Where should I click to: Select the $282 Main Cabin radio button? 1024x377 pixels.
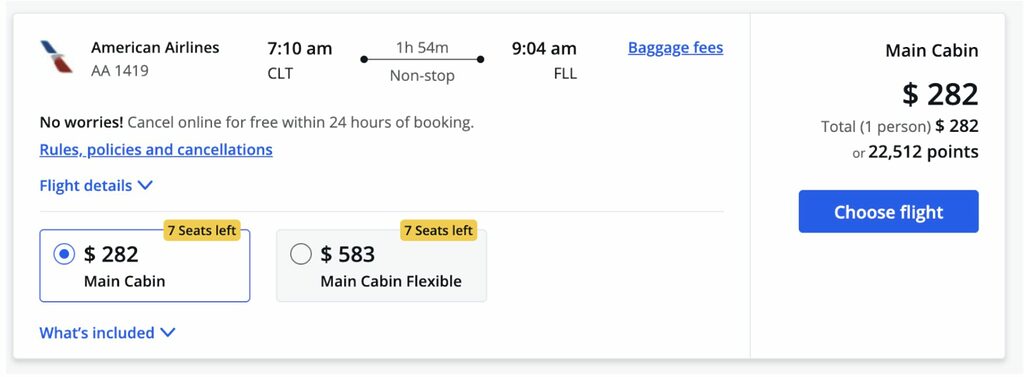coord(64,254)
